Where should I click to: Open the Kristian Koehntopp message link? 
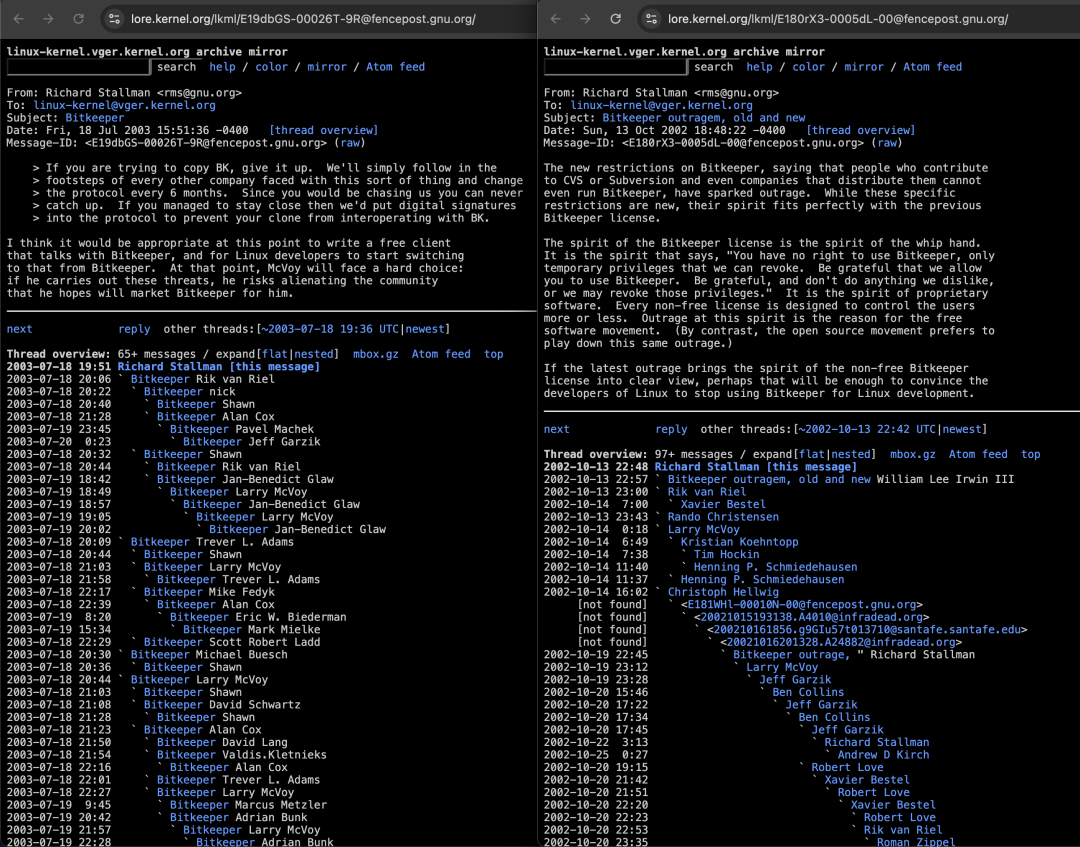coord(740,542)
